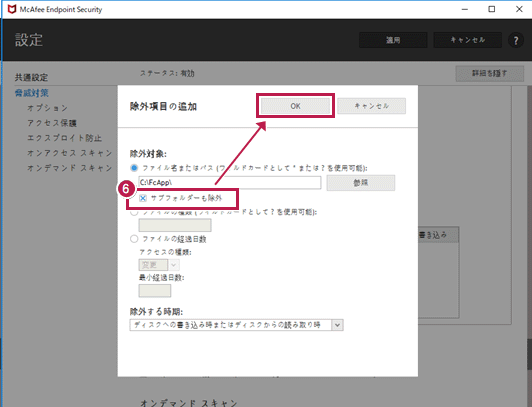Maximize the McAfee window
The height and width of the screenshot is (407, 532).
click(x=492, y=9)
